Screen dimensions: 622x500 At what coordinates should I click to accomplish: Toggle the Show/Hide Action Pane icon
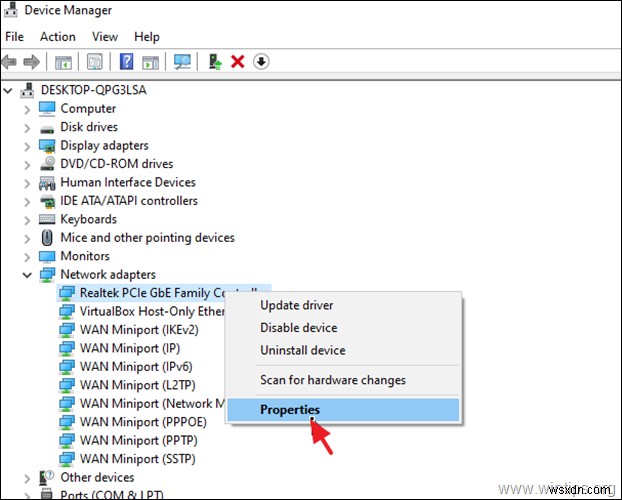point(150,62)
